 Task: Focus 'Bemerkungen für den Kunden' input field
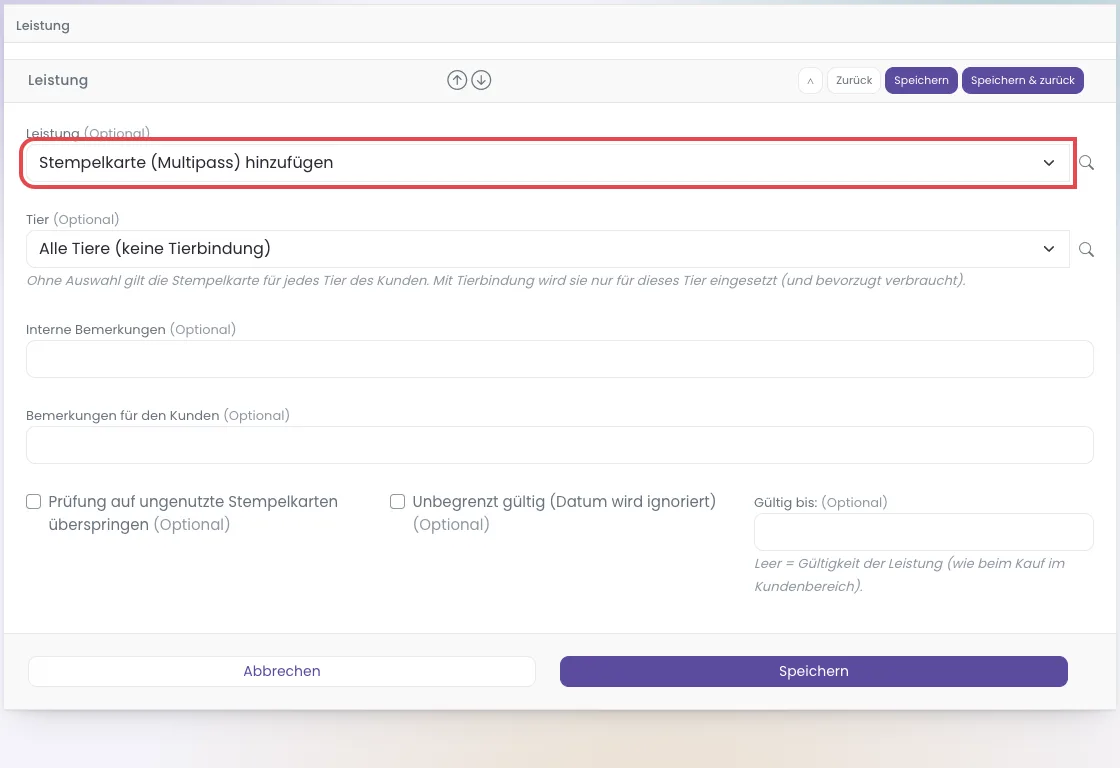pyautogui.click(x=559, y=445)
